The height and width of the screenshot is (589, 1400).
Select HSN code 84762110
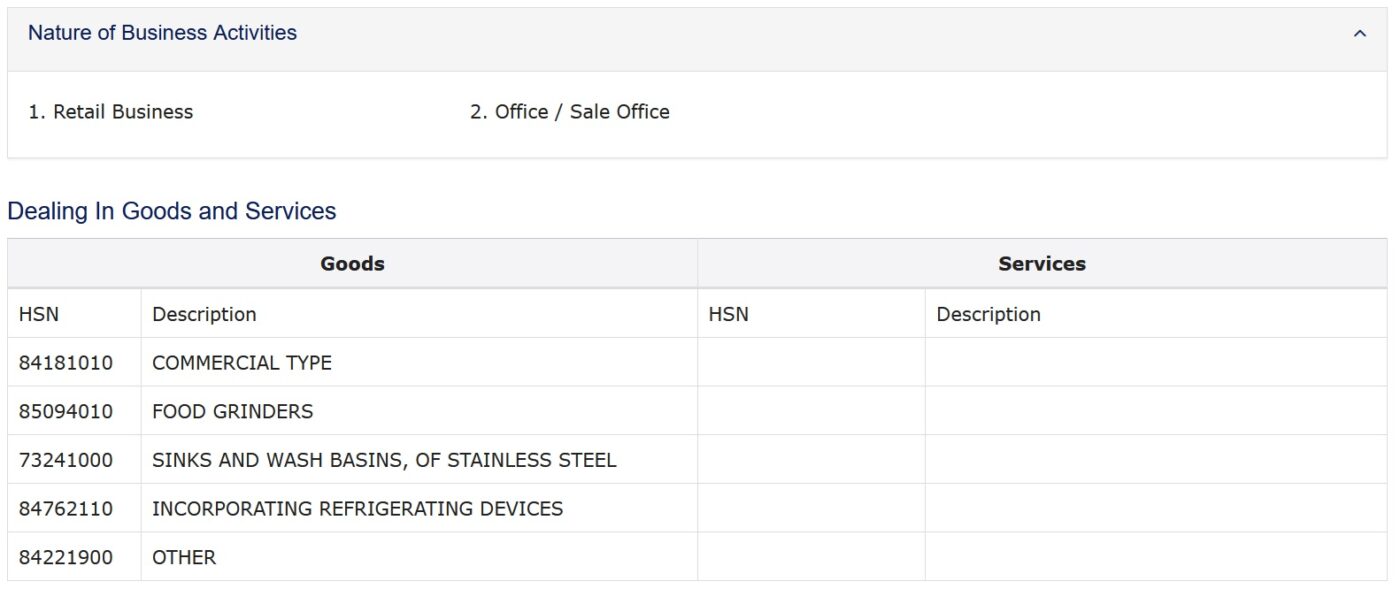tap(66, 509)
